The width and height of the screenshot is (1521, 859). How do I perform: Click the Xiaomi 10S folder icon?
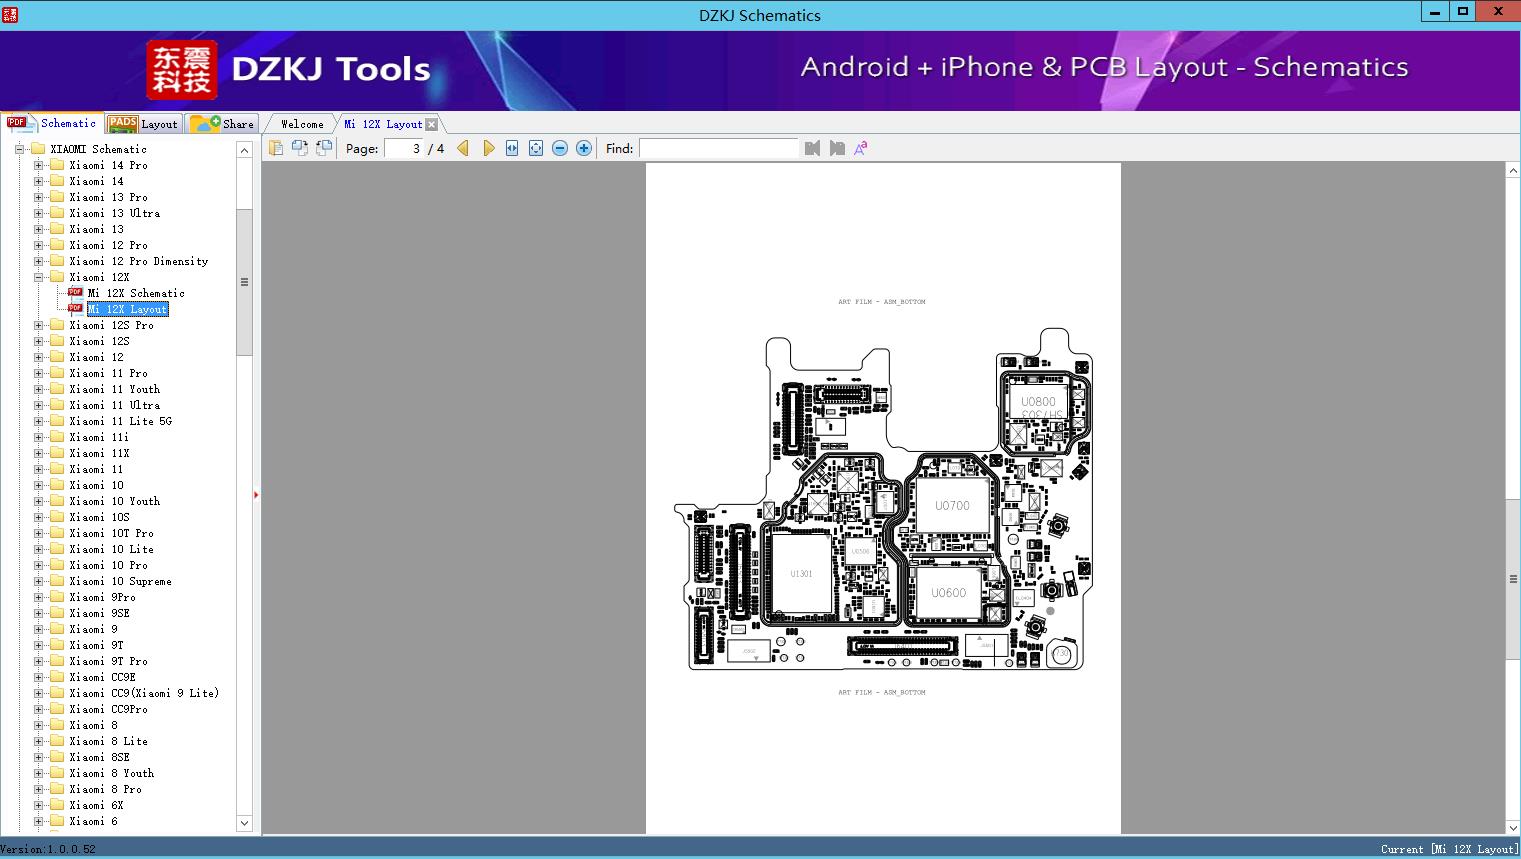coord(57,517)
